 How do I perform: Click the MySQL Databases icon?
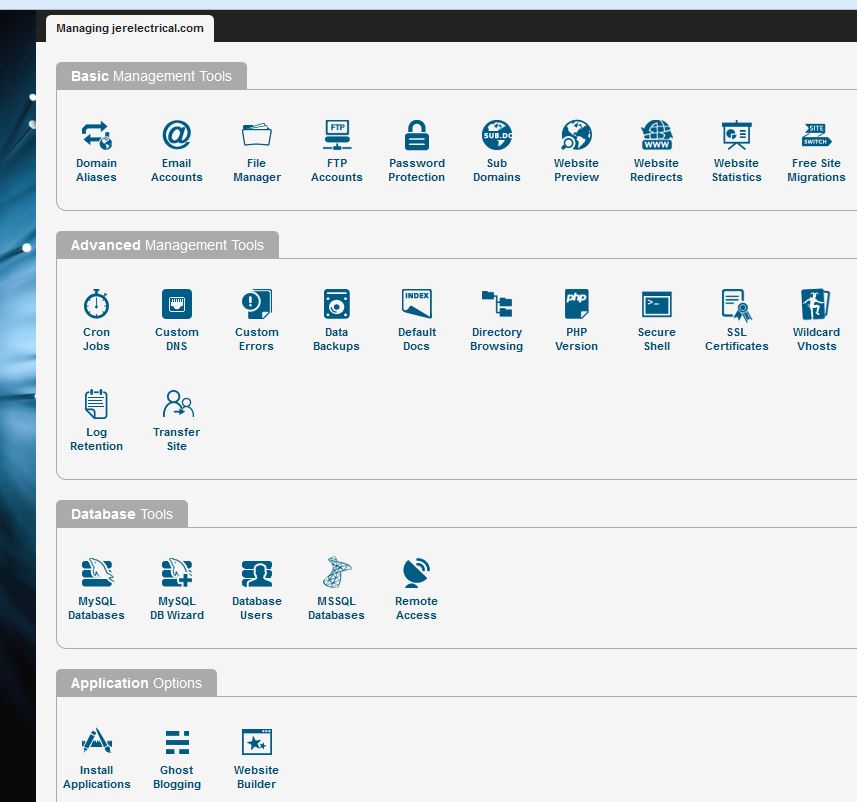click(x=96, y=573)
